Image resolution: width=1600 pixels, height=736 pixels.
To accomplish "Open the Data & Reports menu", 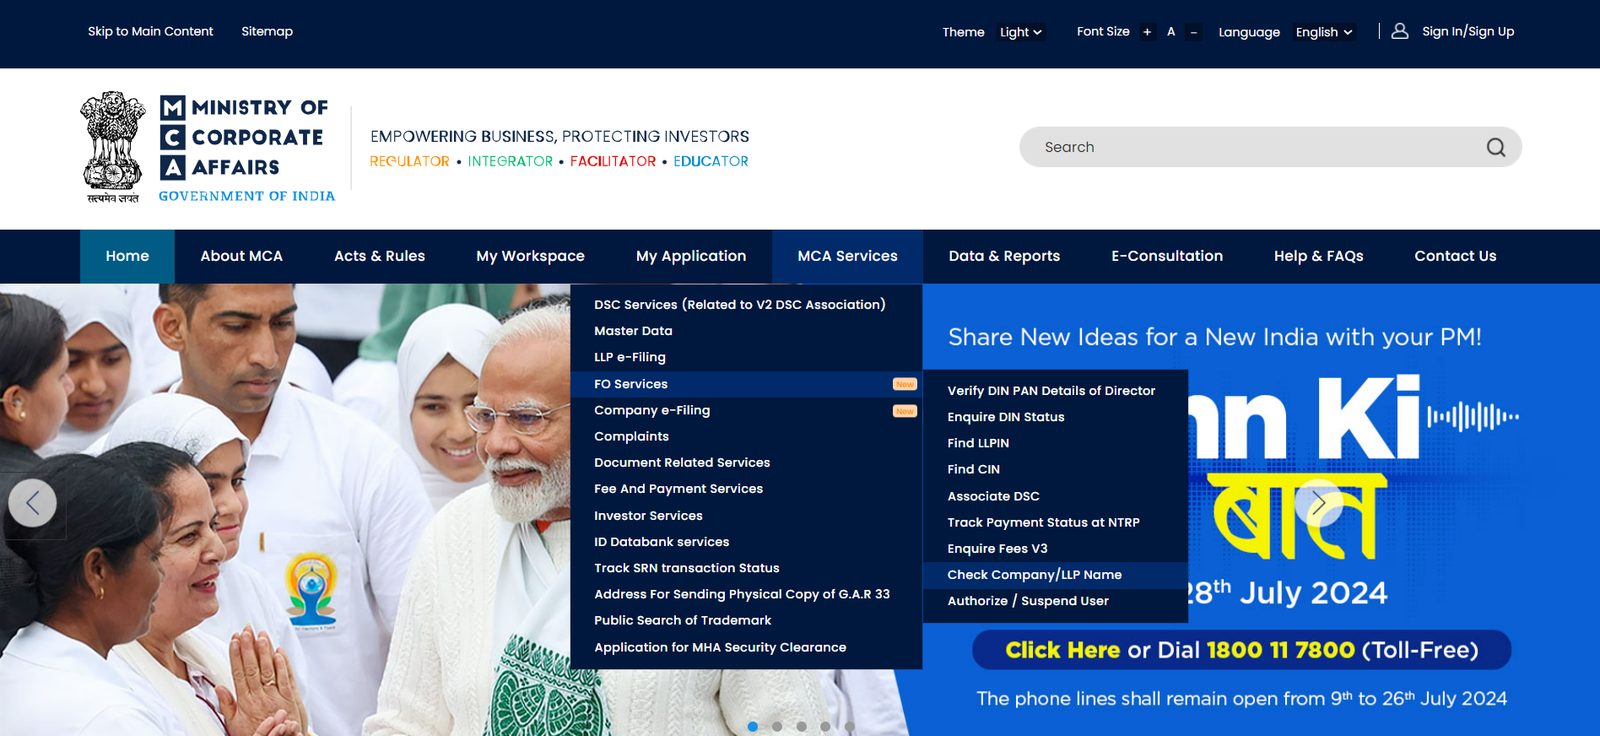I will click(1004, 256).
